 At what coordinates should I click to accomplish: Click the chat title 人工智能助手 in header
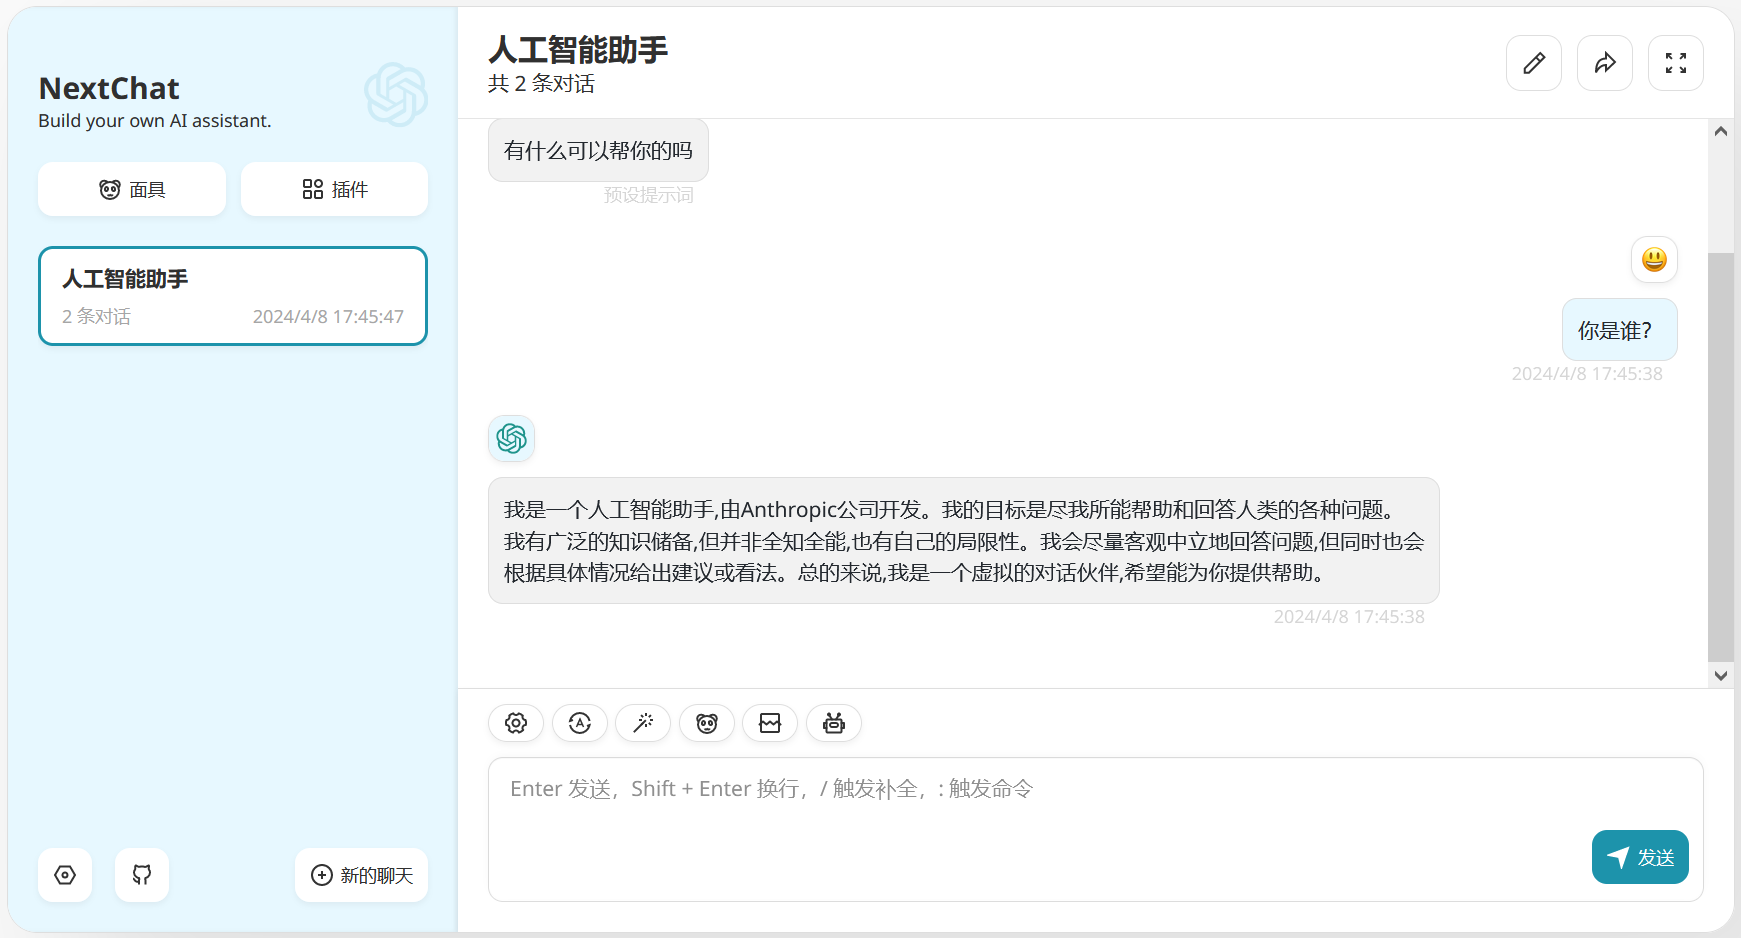click(578, 49)
